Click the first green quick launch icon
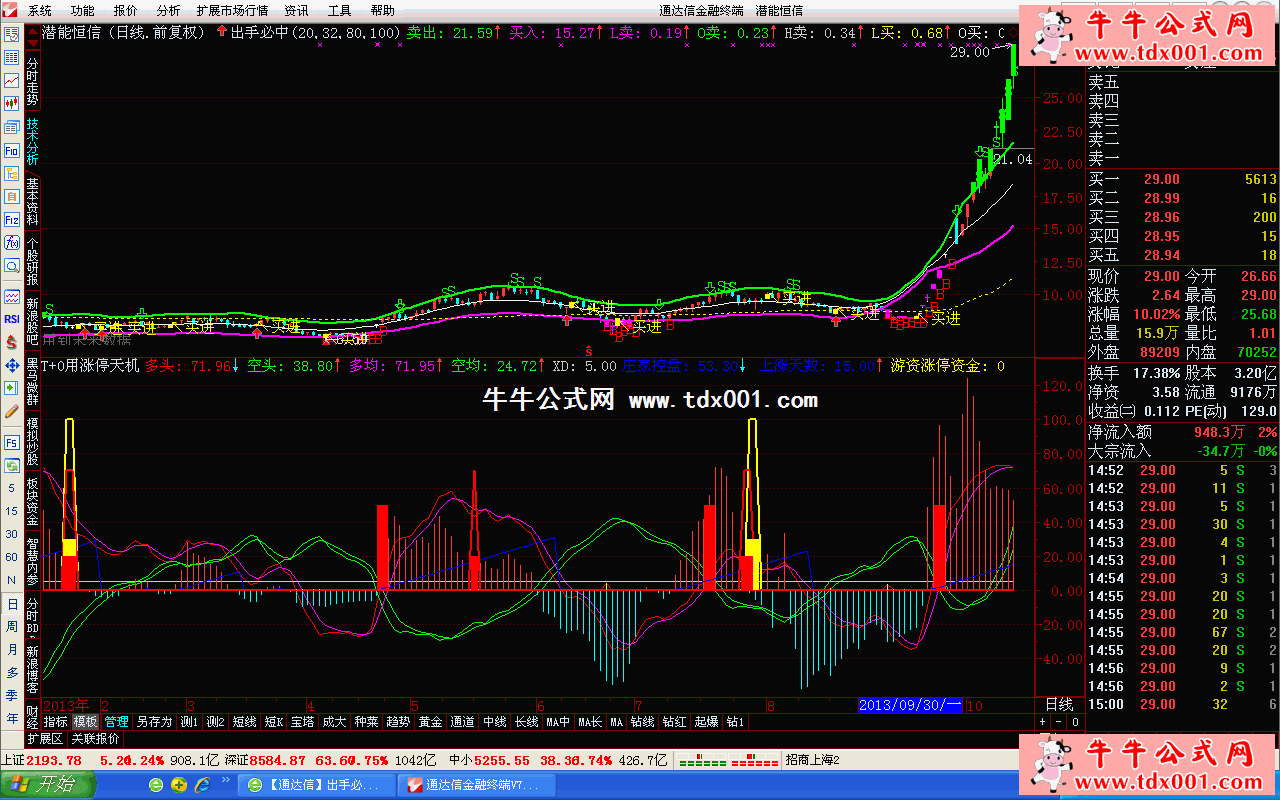 [x=156, y=785]
